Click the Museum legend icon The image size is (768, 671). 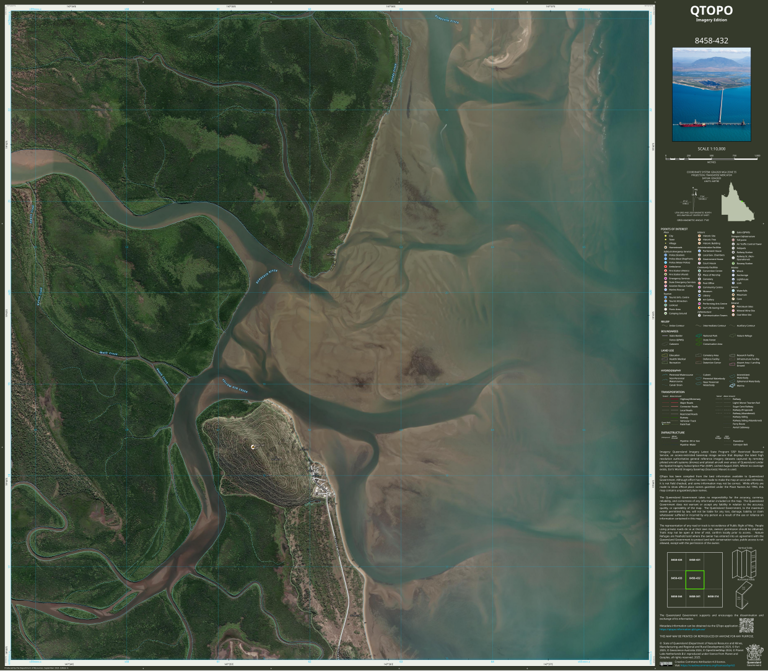(699, 291)
